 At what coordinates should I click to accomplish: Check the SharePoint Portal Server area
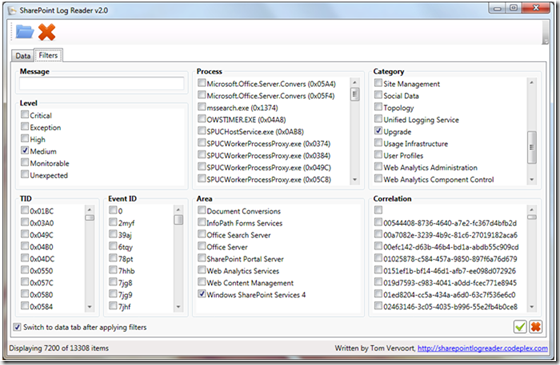click(202, 258)
